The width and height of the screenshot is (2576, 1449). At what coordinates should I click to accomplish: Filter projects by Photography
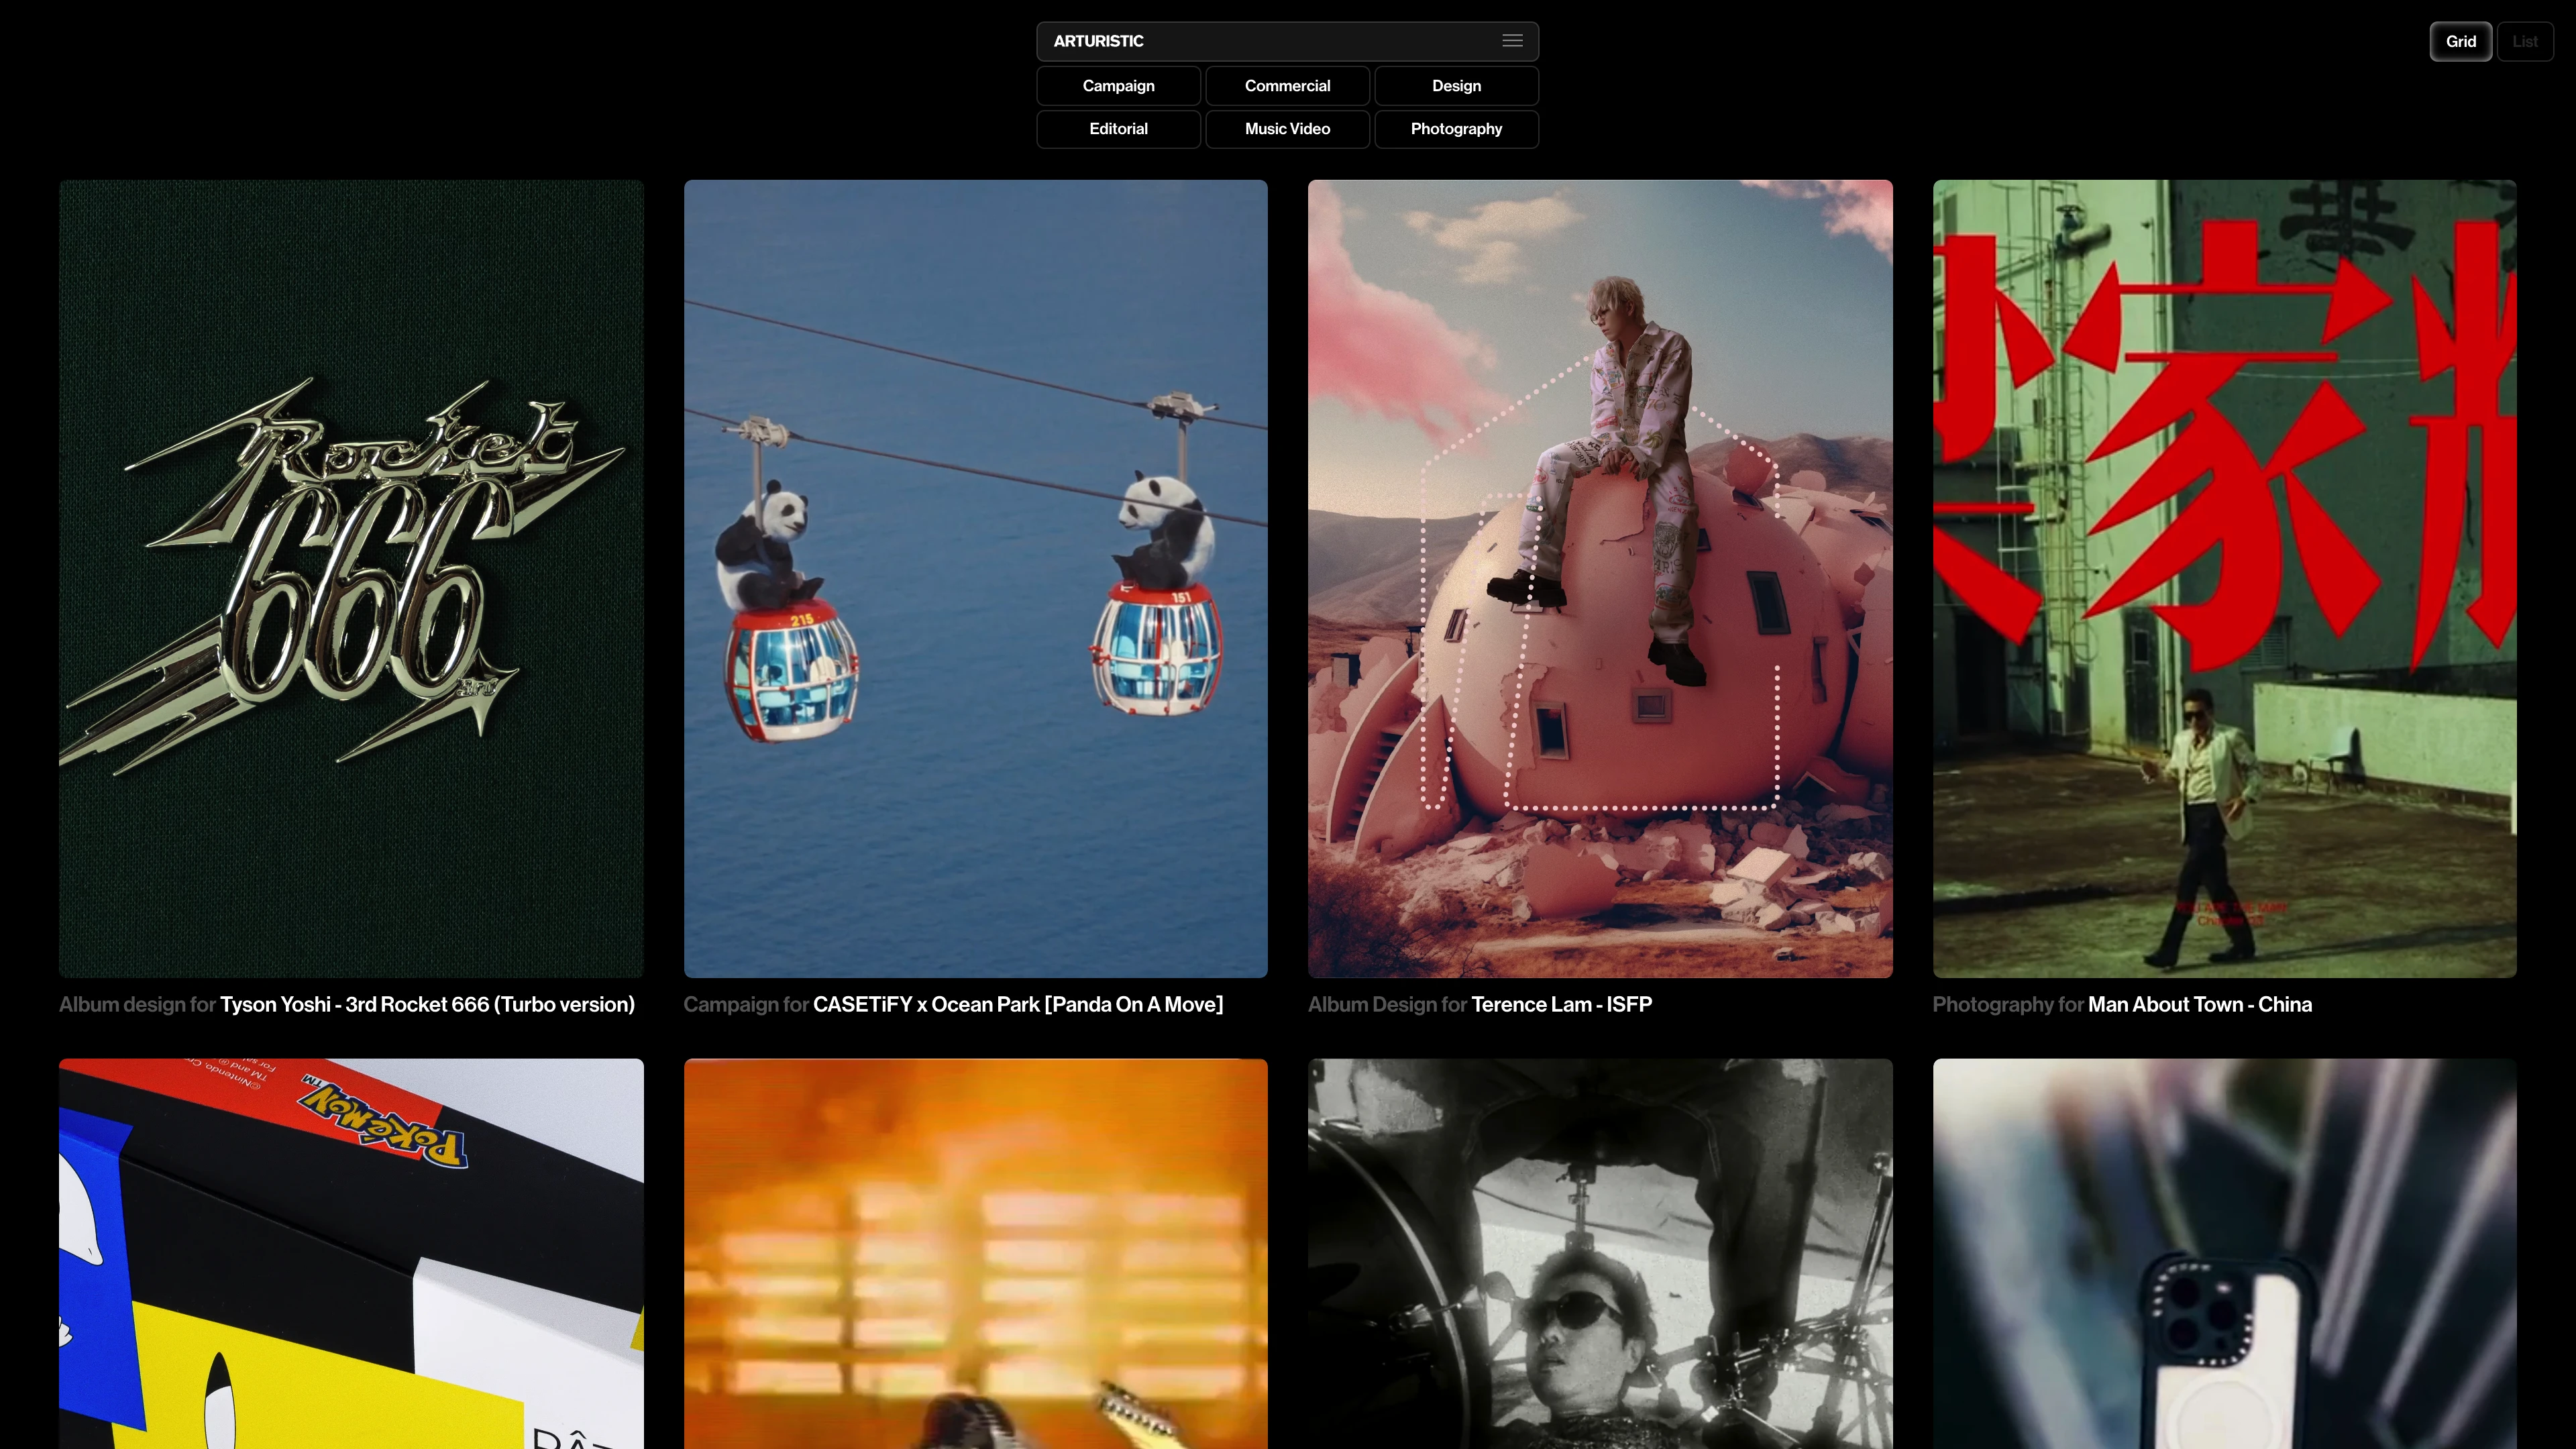[1456, 129]
